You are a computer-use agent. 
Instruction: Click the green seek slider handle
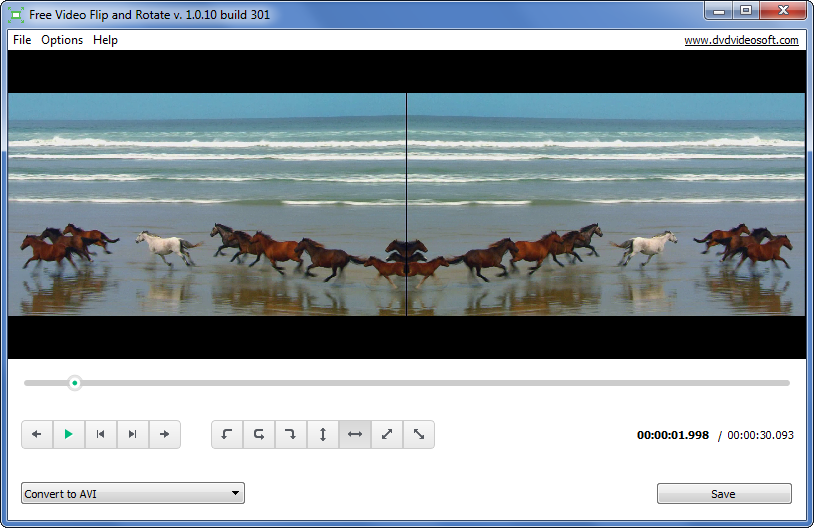click(x=75, y=382)
